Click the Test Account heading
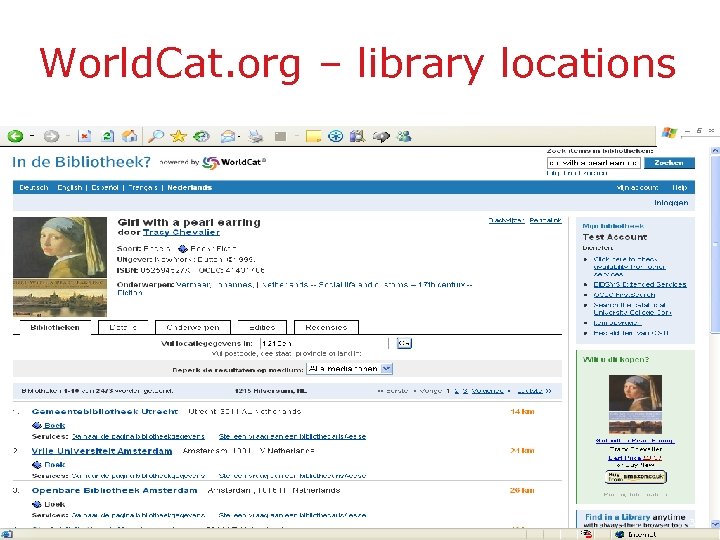720x540 pixels. click(615, 237)
